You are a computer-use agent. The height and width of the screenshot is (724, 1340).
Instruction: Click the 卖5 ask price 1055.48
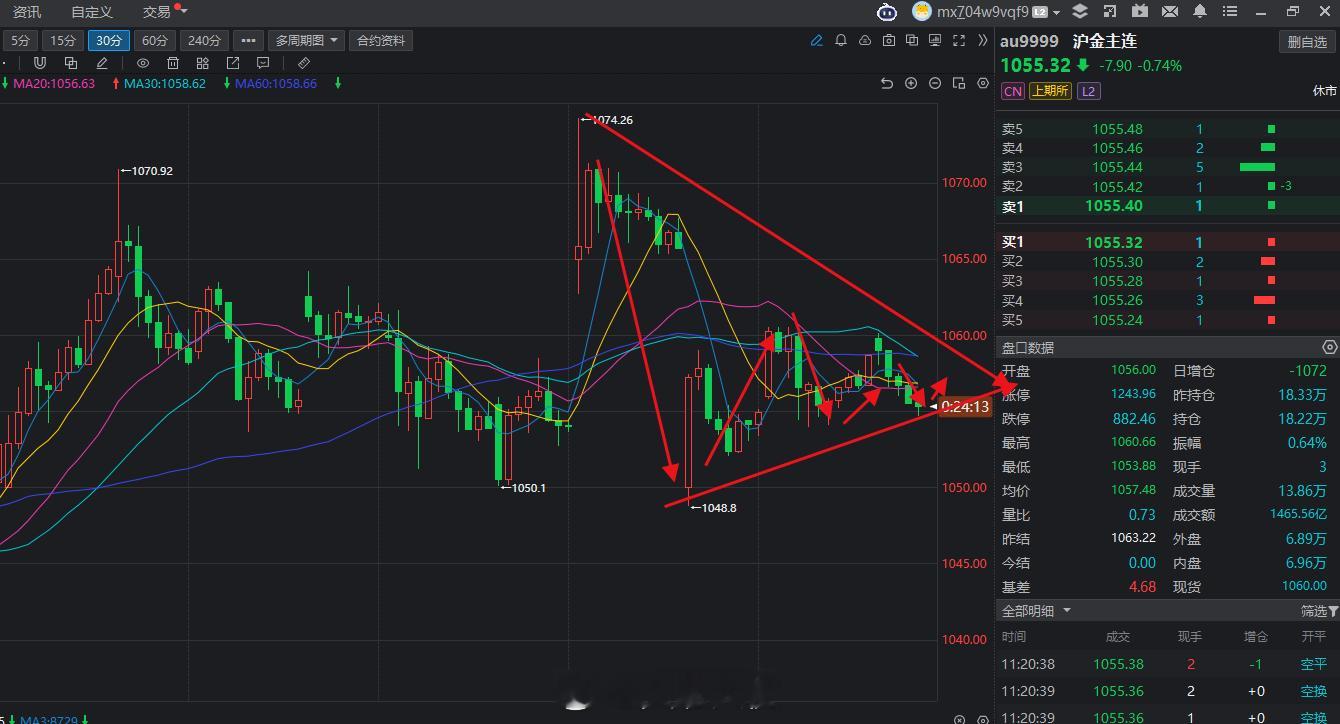(x=1117, y=129)
